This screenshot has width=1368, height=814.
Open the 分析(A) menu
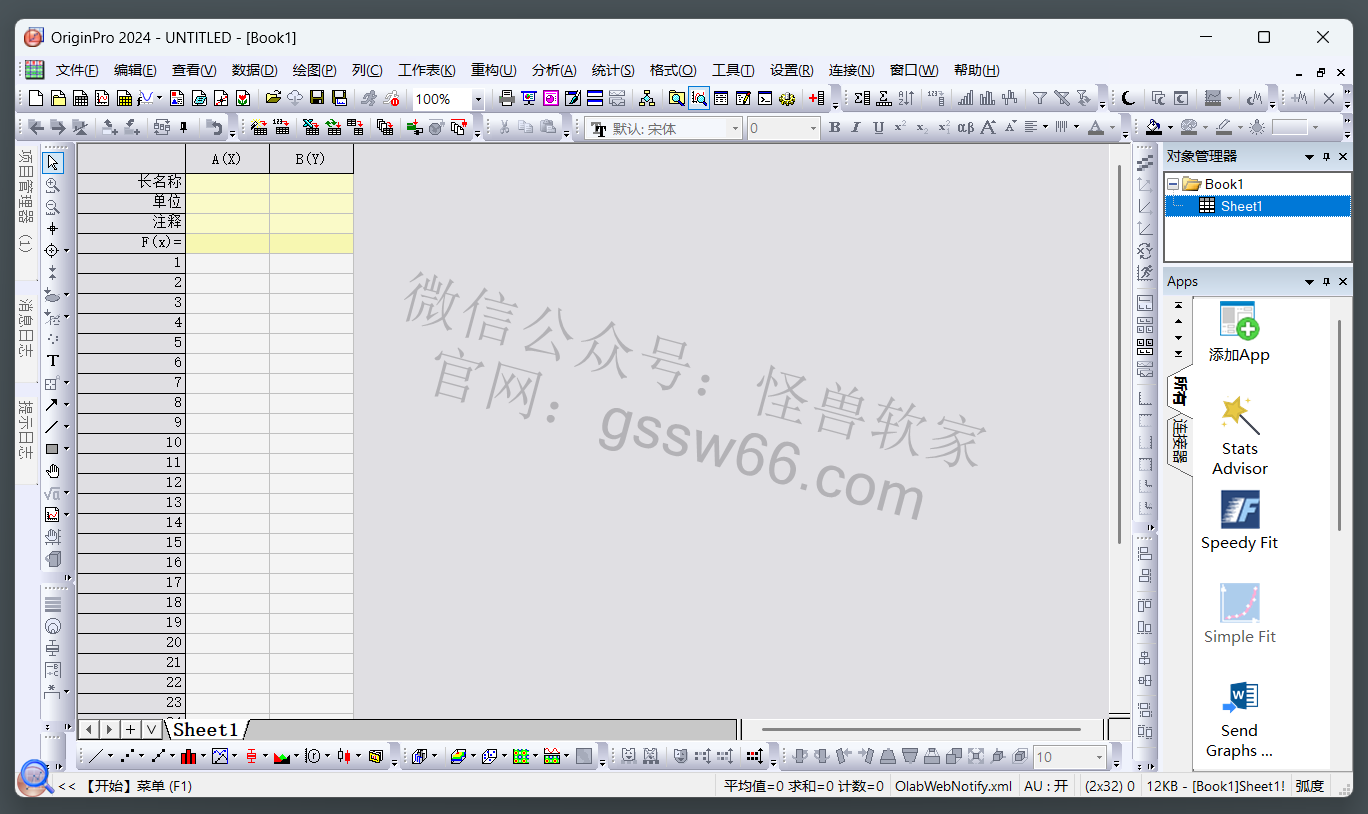554,70
